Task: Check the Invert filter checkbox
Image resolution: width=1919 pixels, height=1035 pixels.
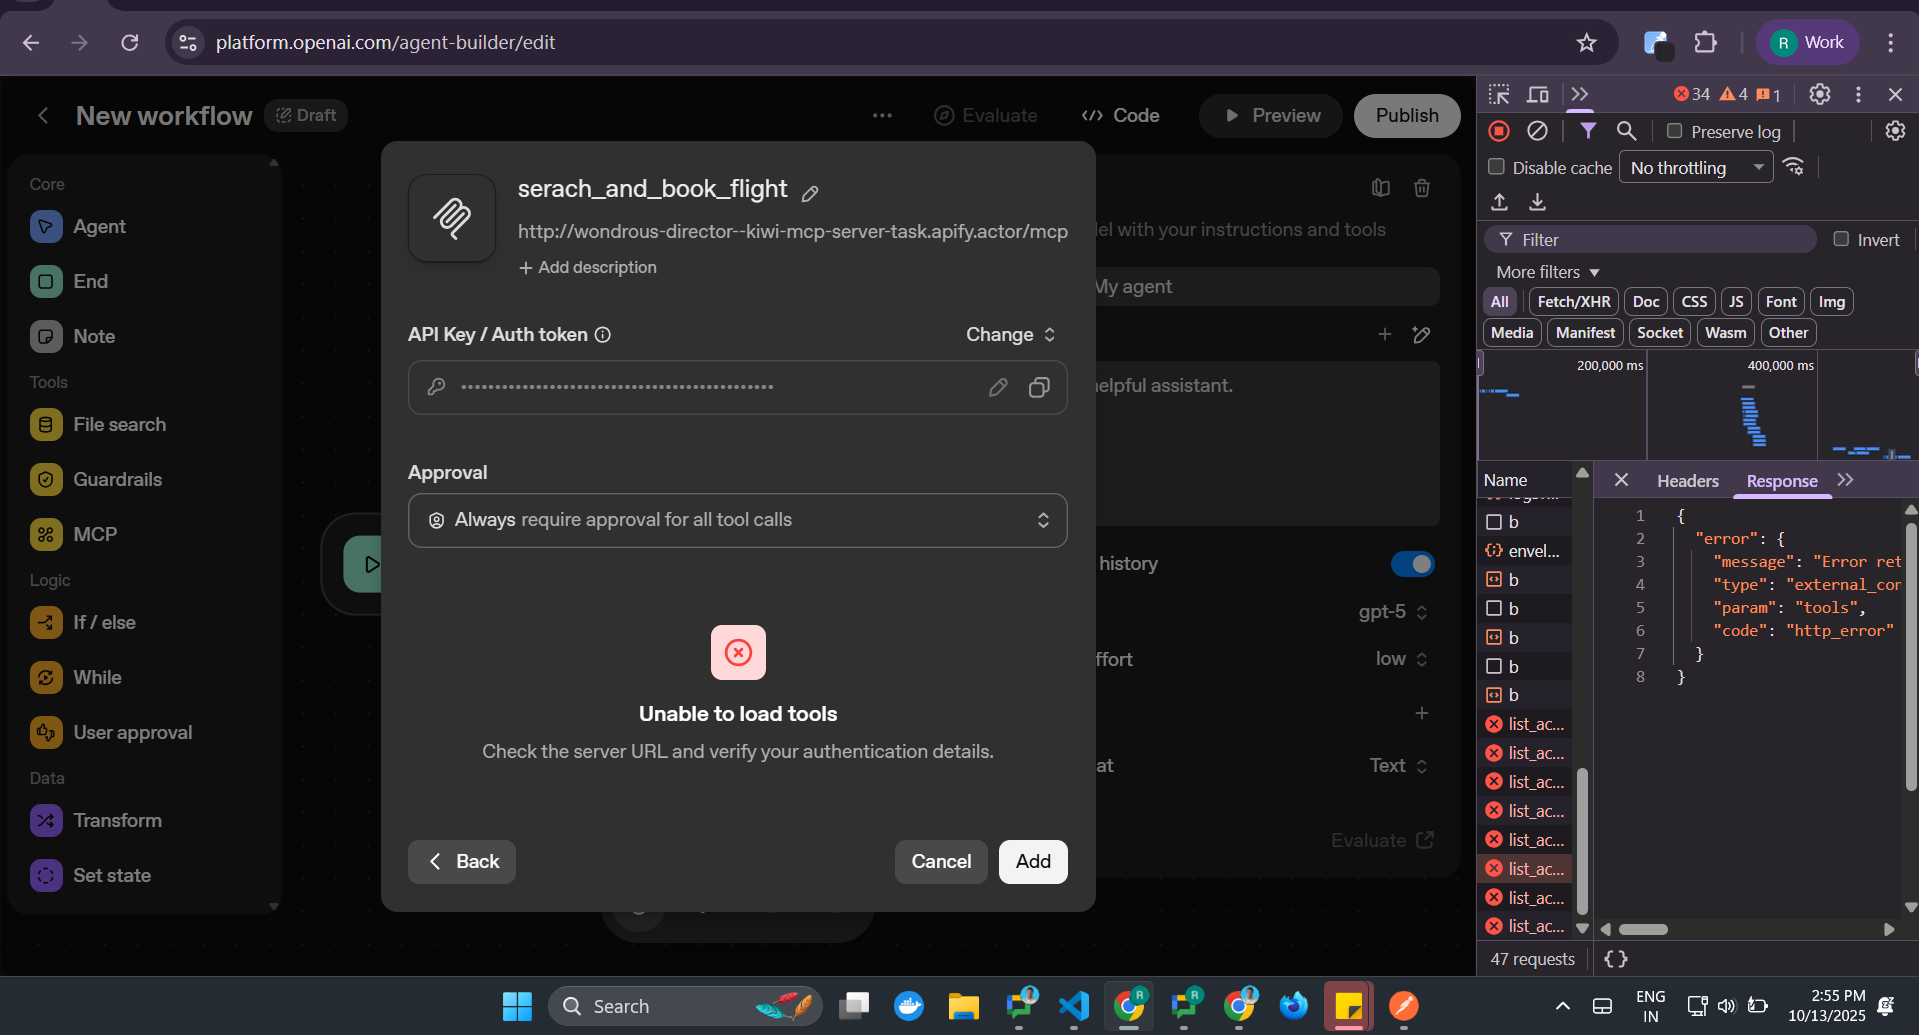Action: pos(1841,239)
